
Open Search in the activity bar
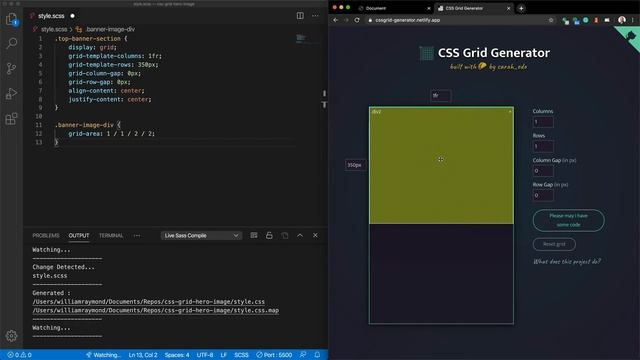pos(11,43)
